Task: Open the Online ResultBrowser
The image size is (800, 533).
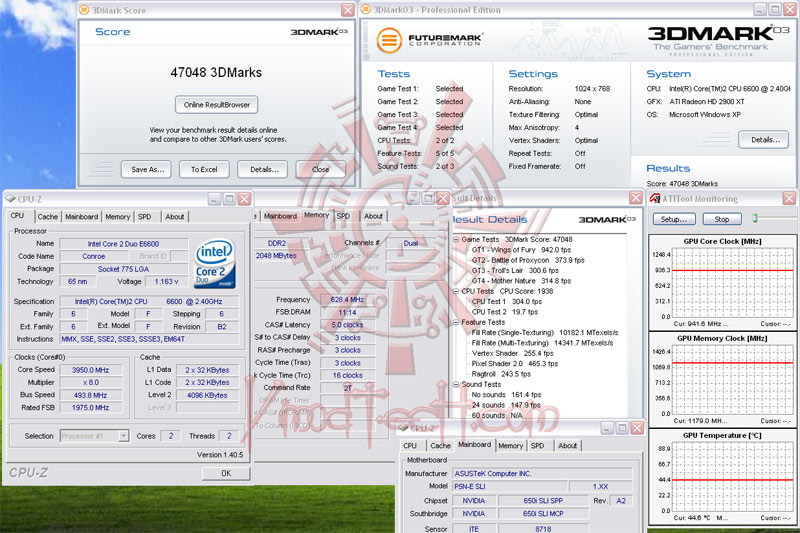Action: [x=216, y=105]
